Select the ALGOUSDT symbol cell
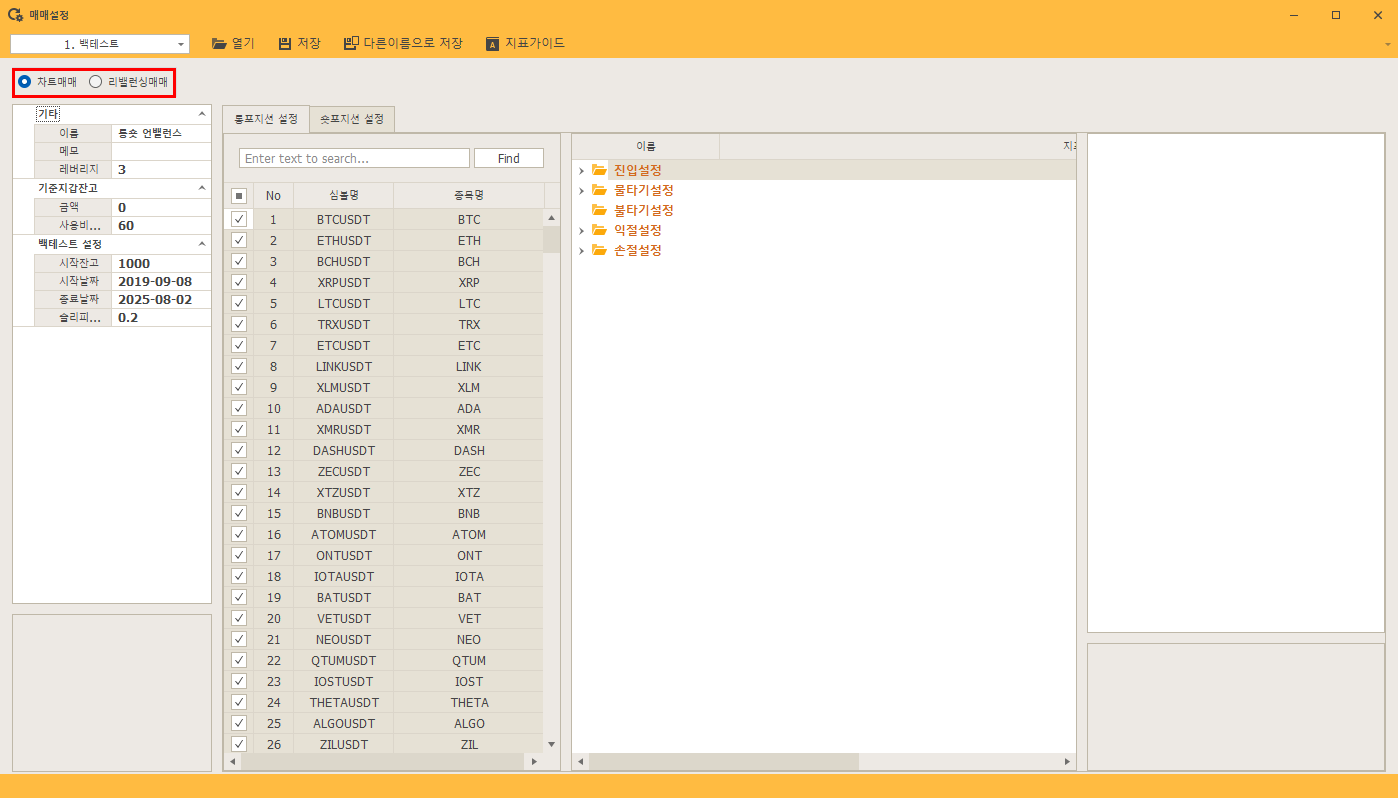Screen dimensions: 1398x798 pos(343,723)
